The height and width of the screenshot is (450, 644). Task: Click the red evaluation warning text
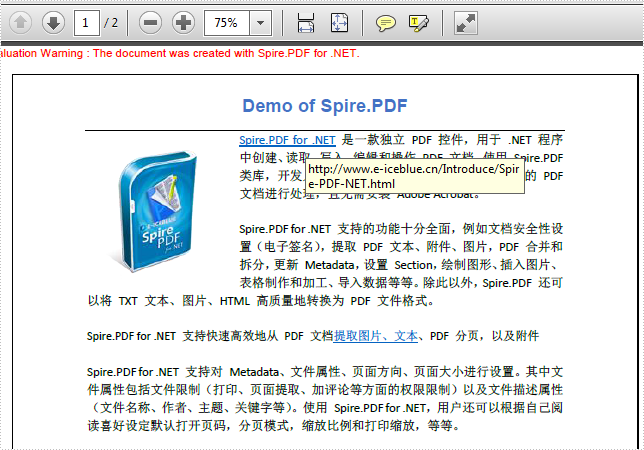click(180, 53)
